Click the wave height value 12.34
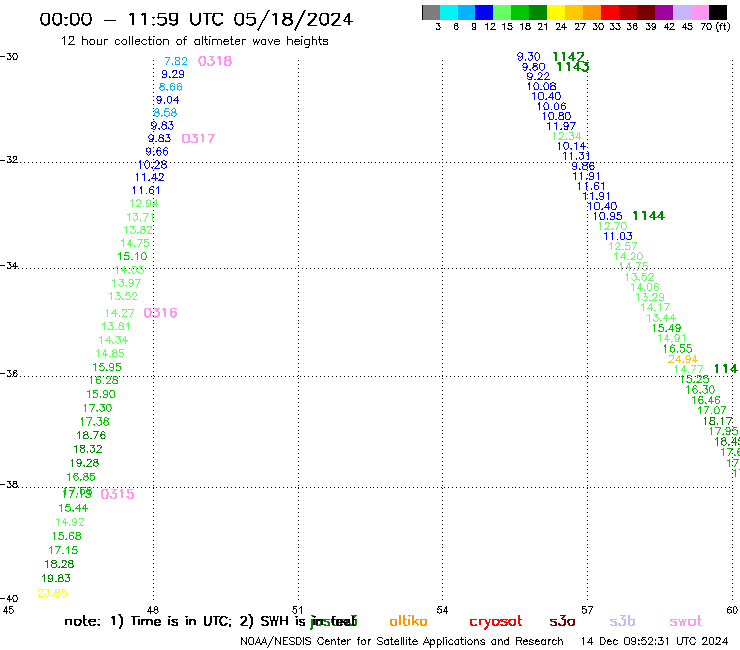 (567, 136)
